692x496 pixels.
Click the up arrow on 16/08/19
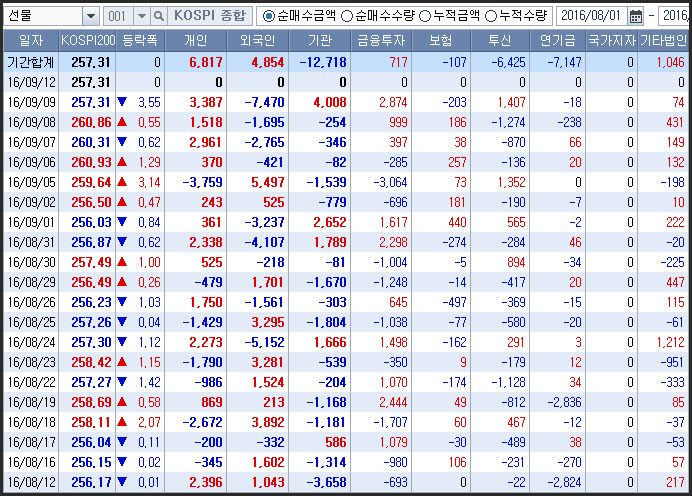coord(122,402)
